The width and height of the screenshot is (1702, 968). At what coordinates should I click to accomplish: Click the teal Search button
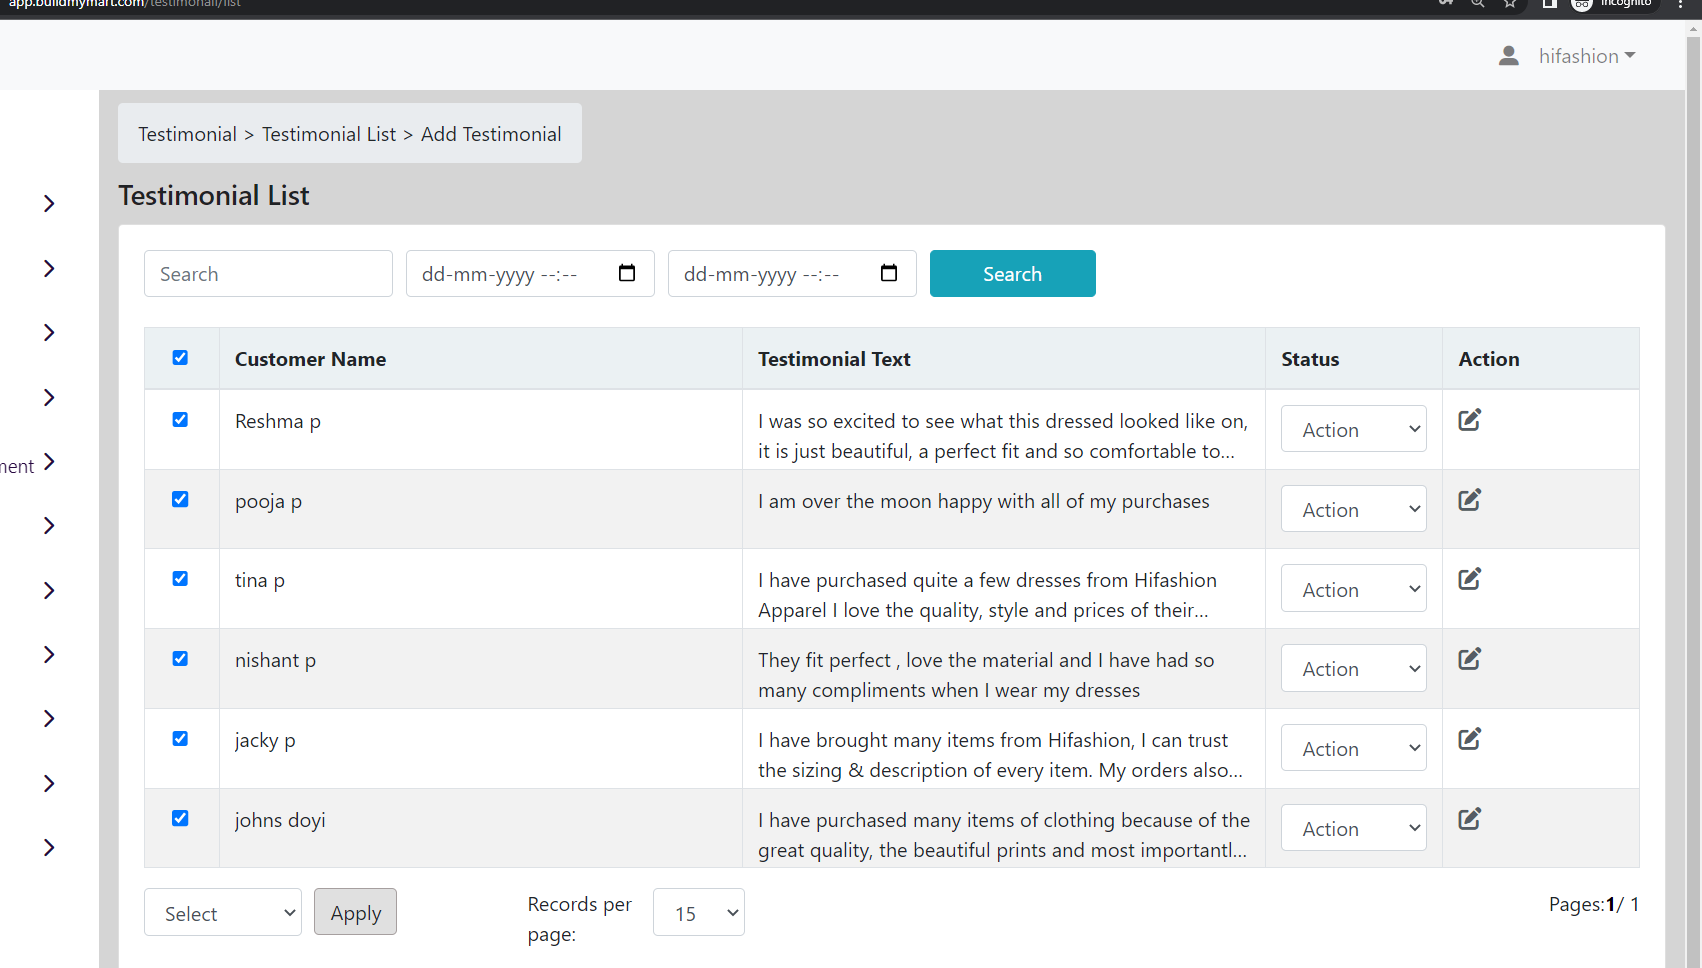pyautogui.click(x=1013, y=273)
